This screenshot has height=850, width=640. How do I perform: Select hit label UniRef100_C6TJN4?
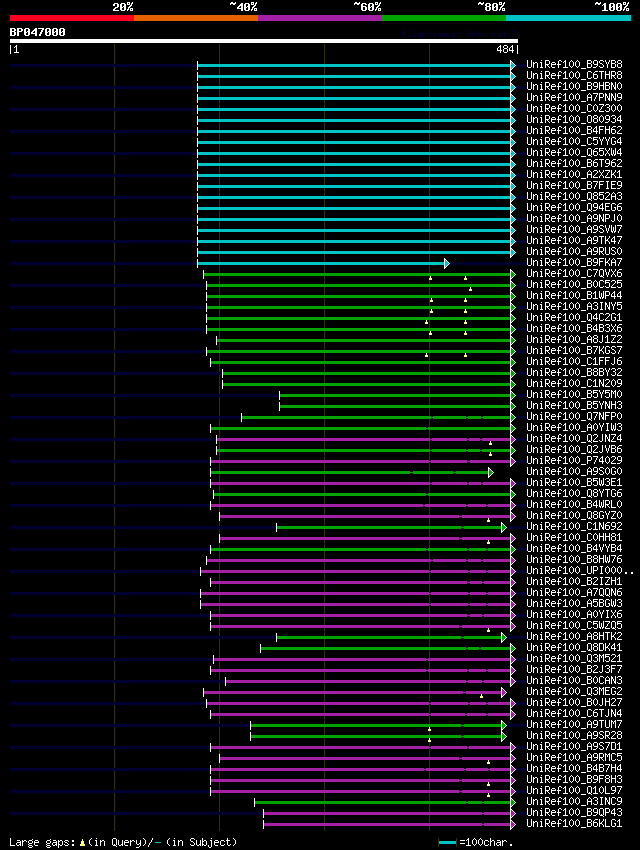pos(574,713)
